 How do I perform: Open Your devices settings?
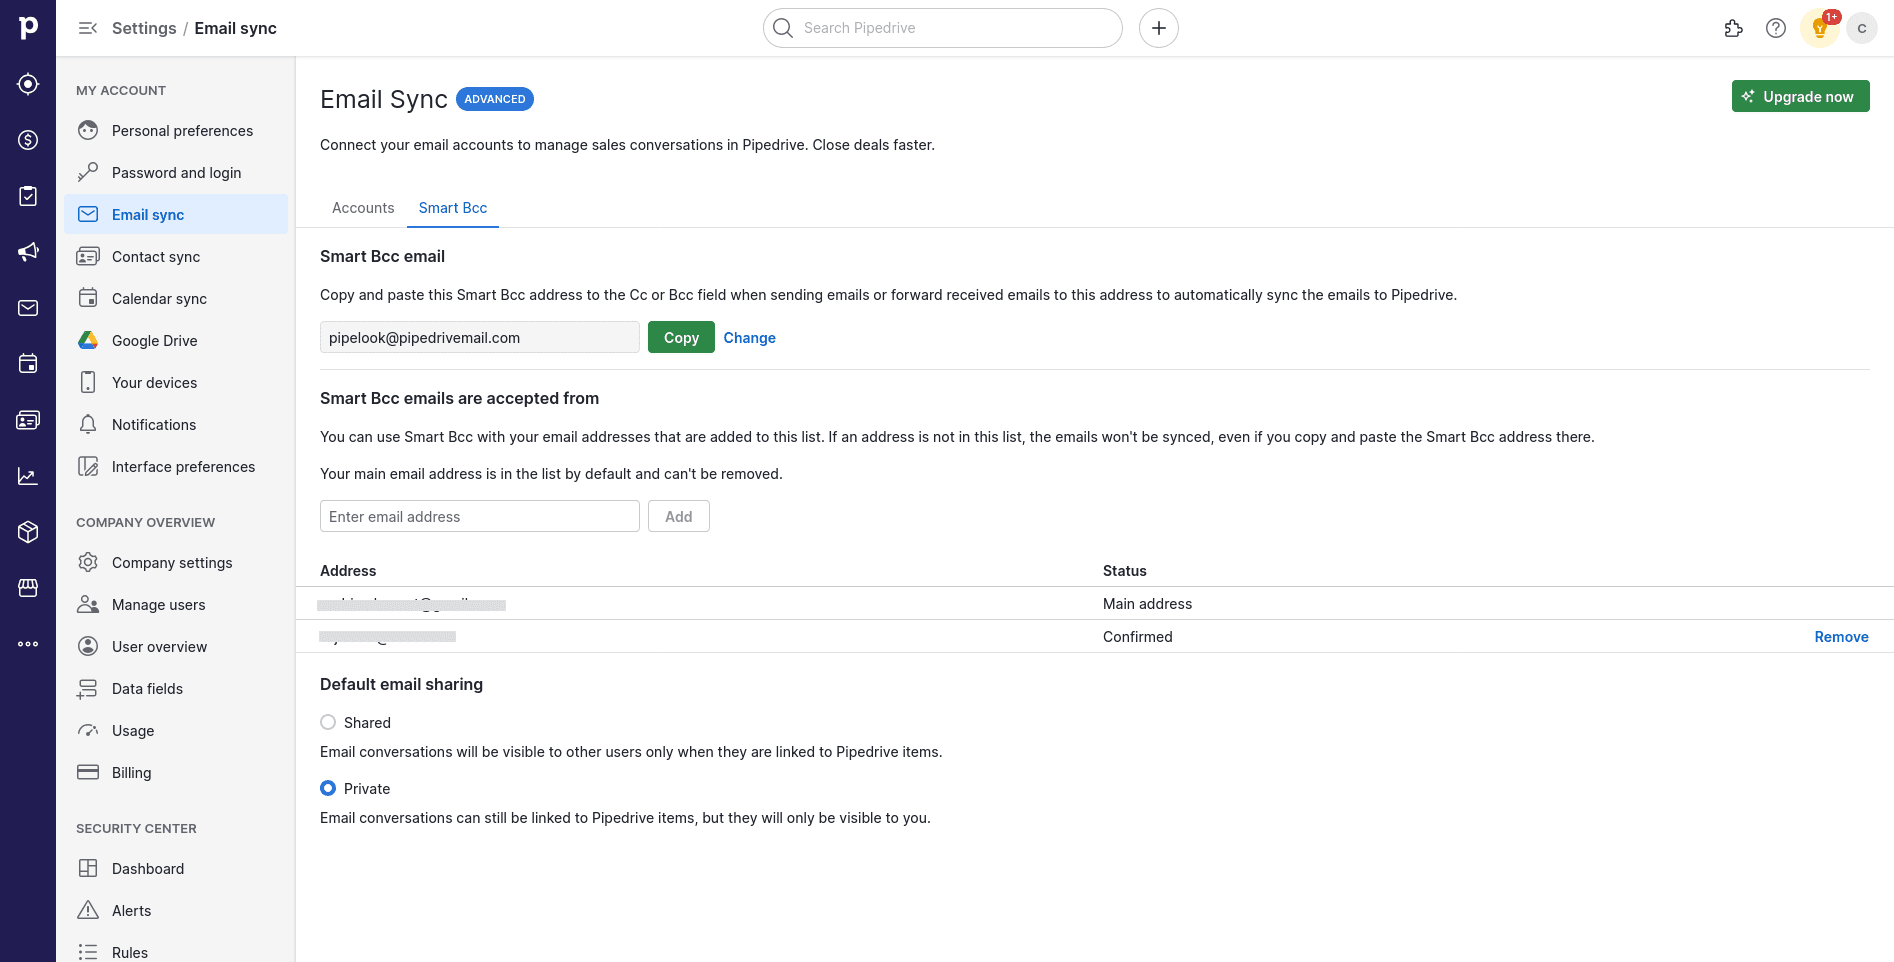tap(176, 383)
